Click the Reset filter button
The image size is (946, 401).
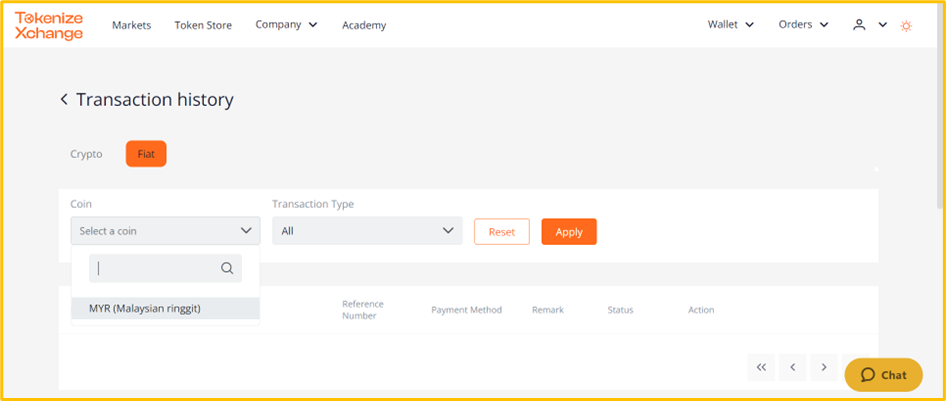(502, 232)
